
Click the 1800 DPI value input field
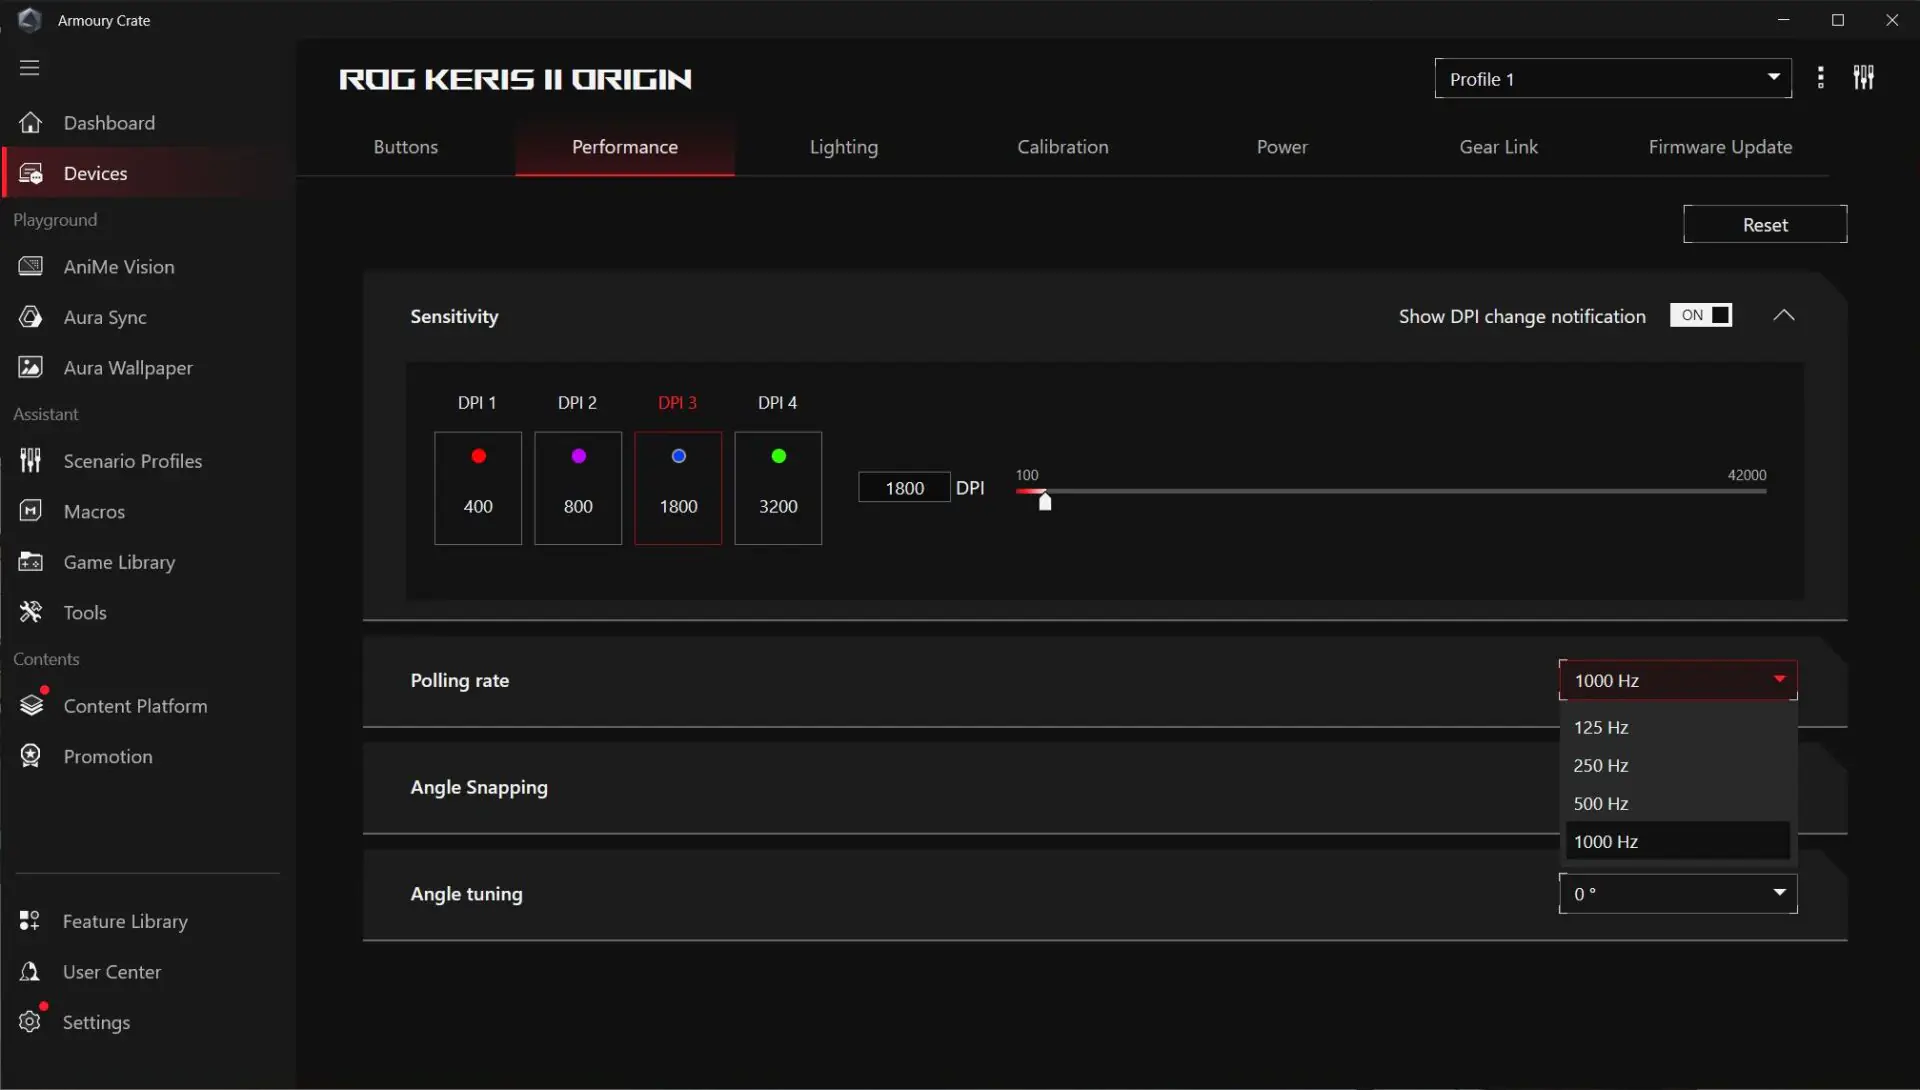click(904, 488)
